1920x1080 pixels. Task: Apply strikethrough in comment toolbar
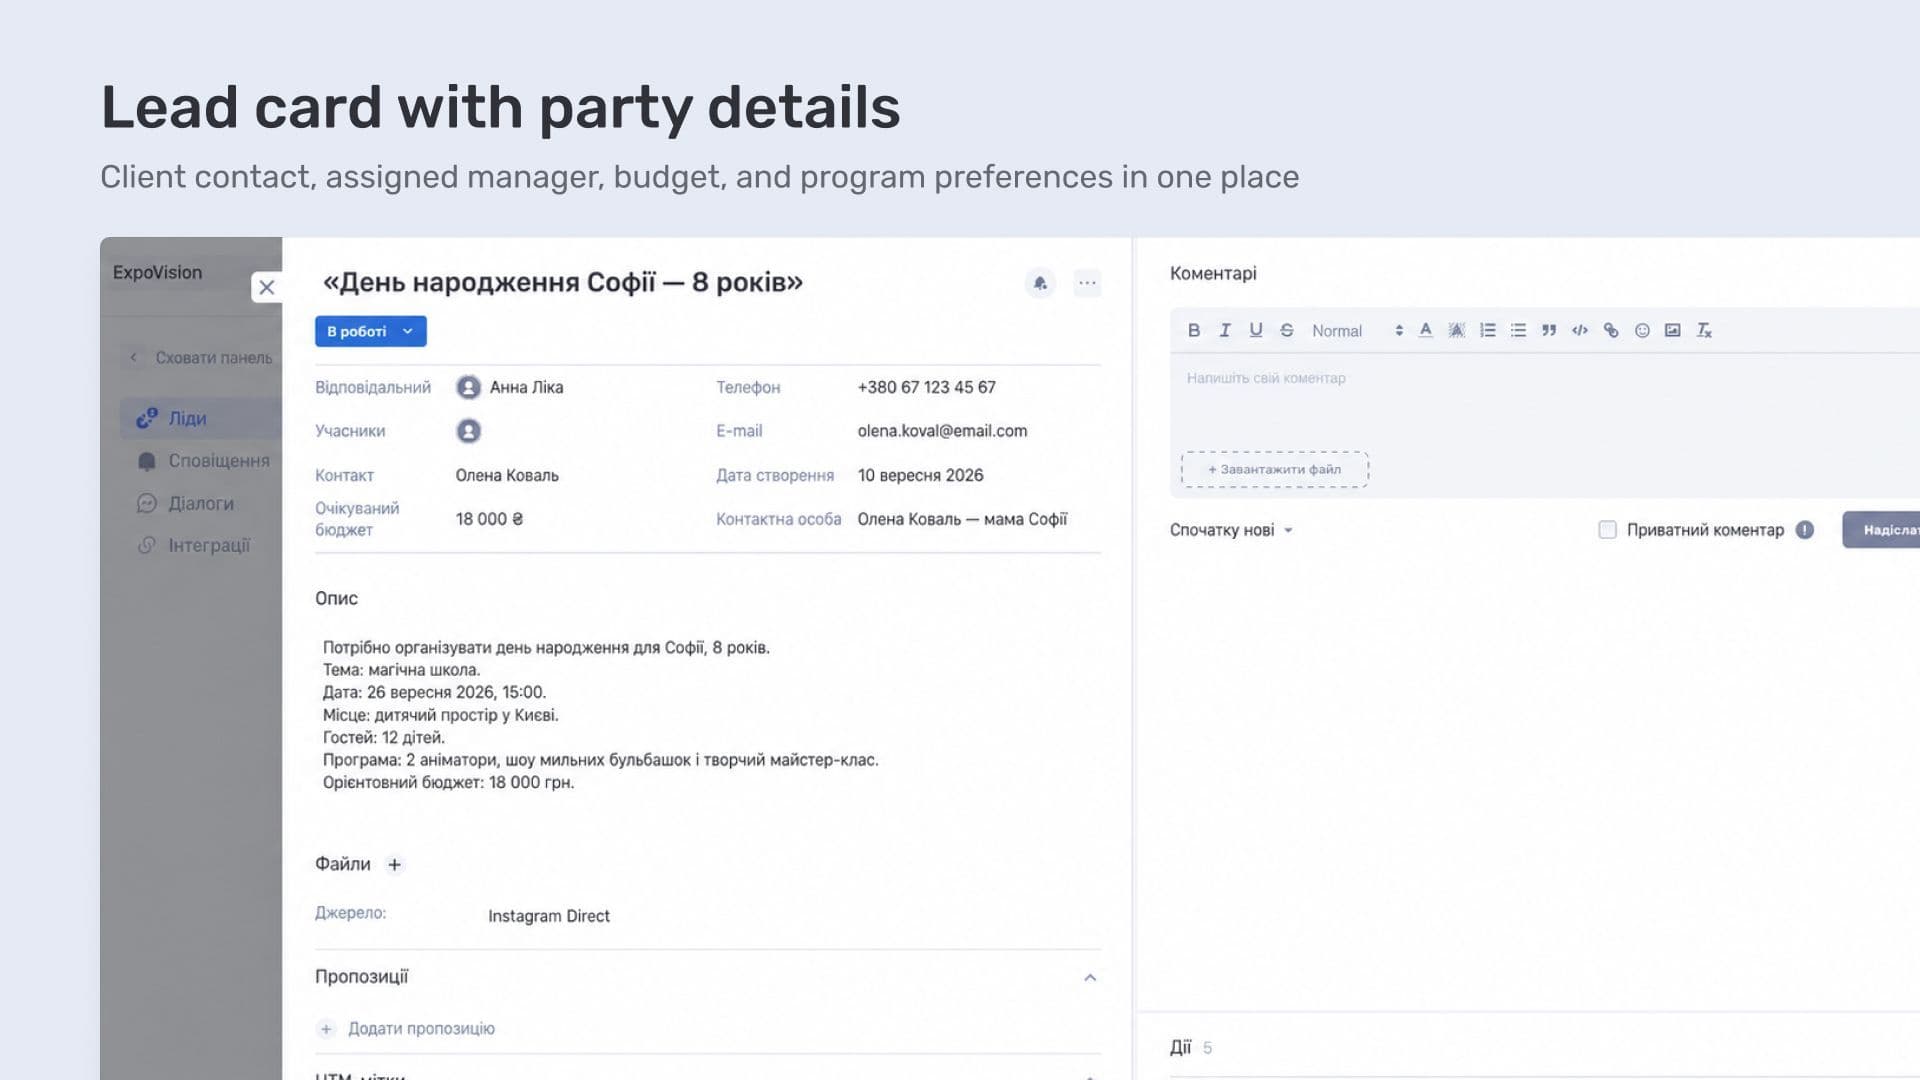point(1286,330)
